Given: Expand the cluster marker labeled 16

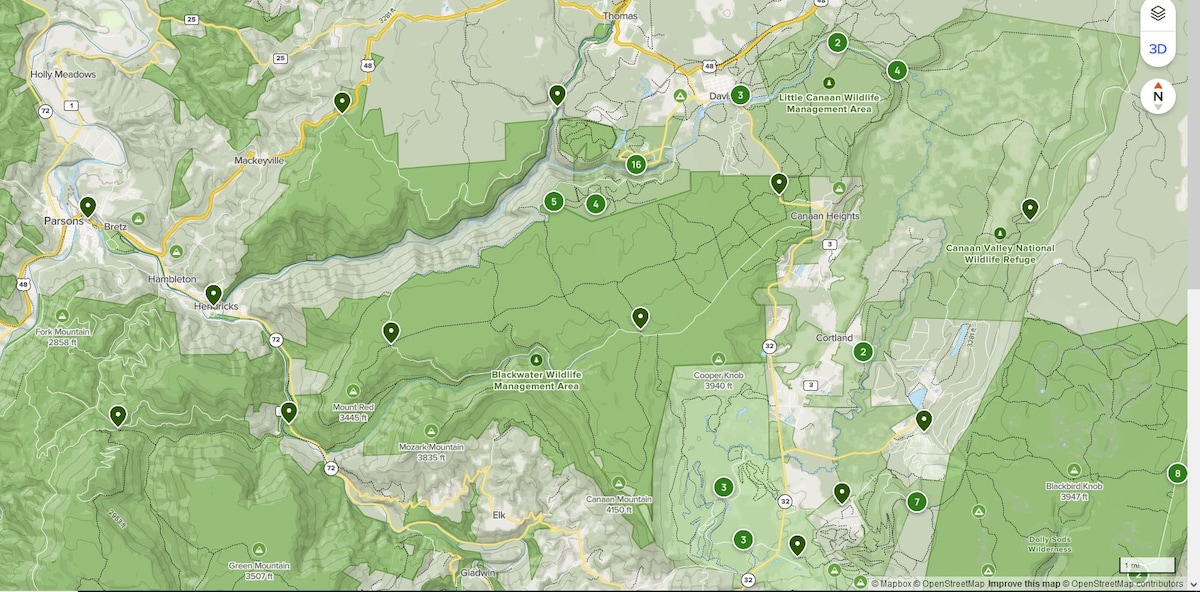Looking at the screenshot, I should tap(636, 165).
